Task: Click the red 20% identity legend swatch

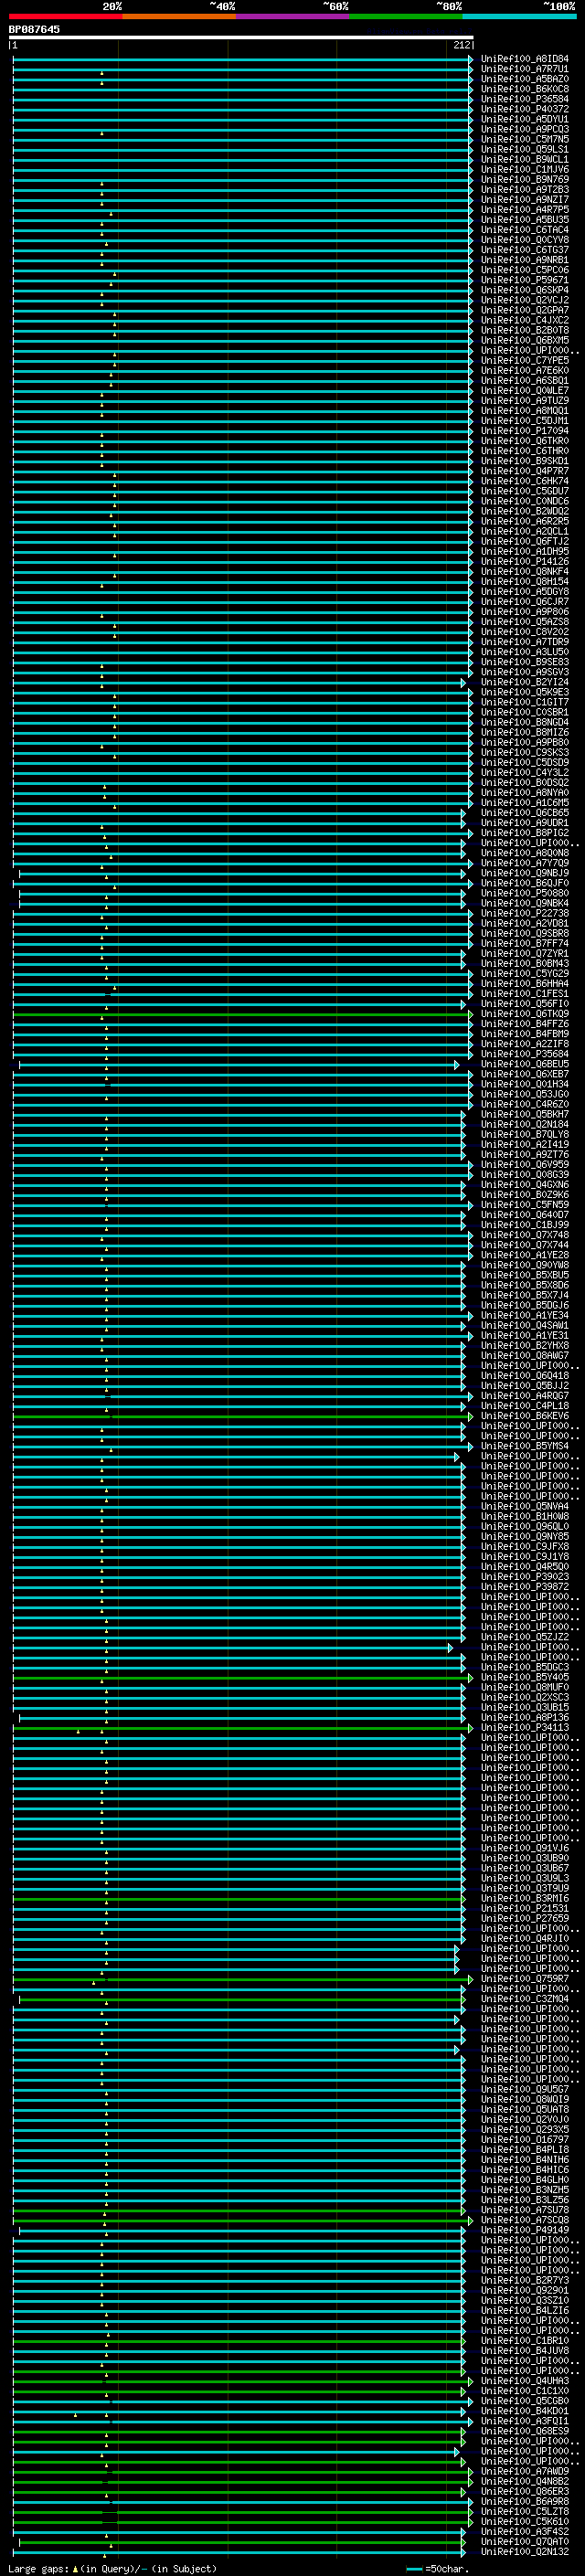Action: tap(65, 16)
